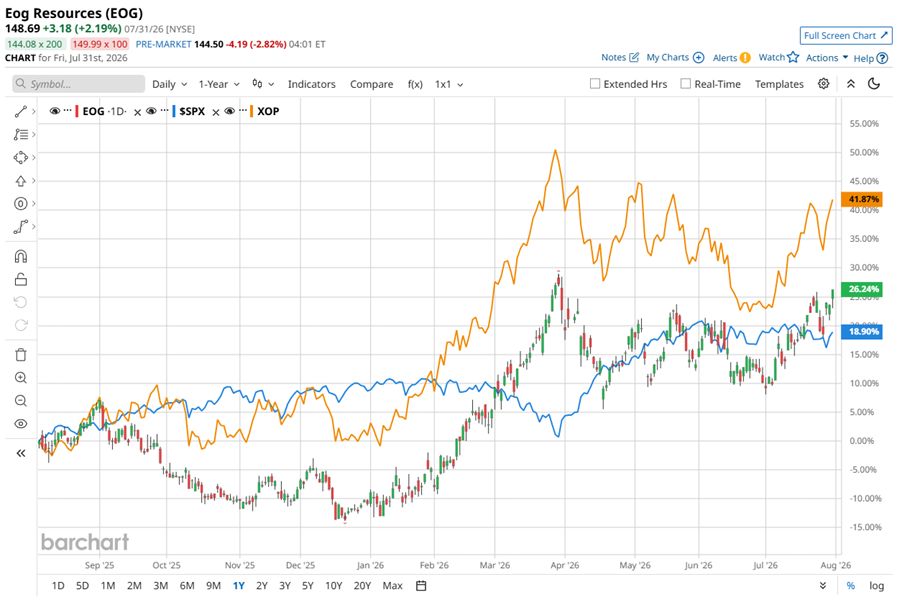Click the Symbol search field
The image size is (902, 605).
[79, 84]
